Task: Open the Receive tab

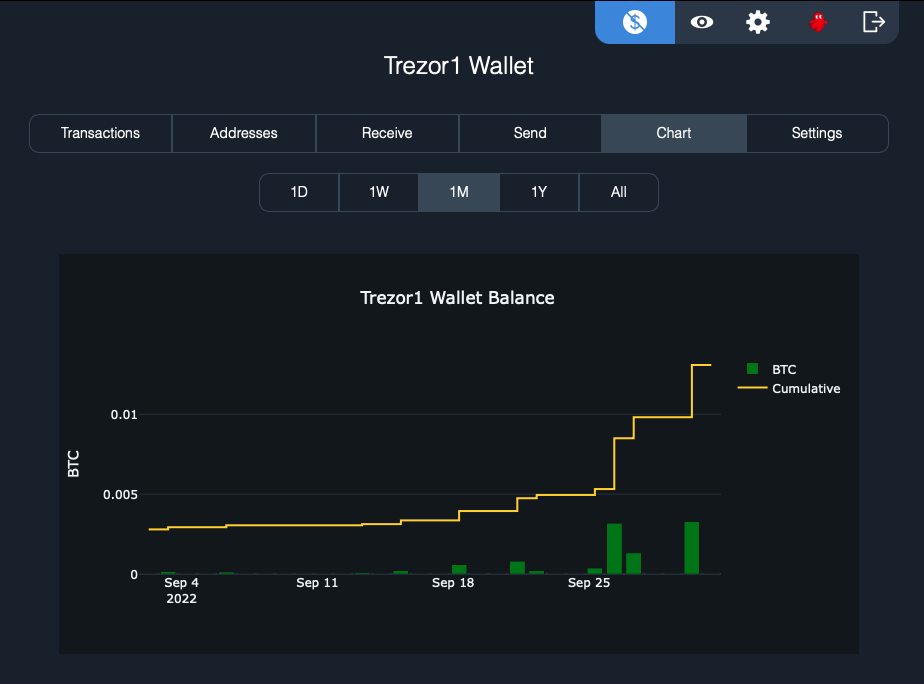Action: coord(387,132)
